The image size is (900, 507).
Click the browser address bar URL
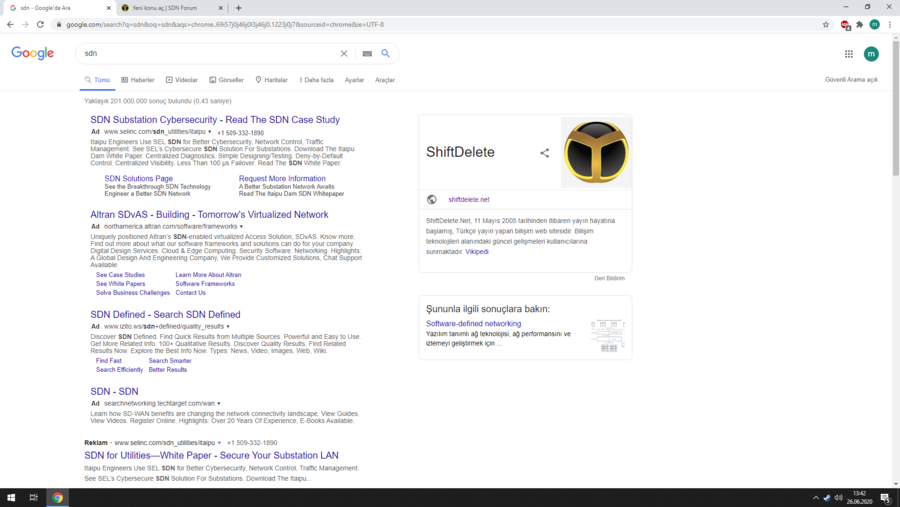pyautogui.click(x=225, y=25)
